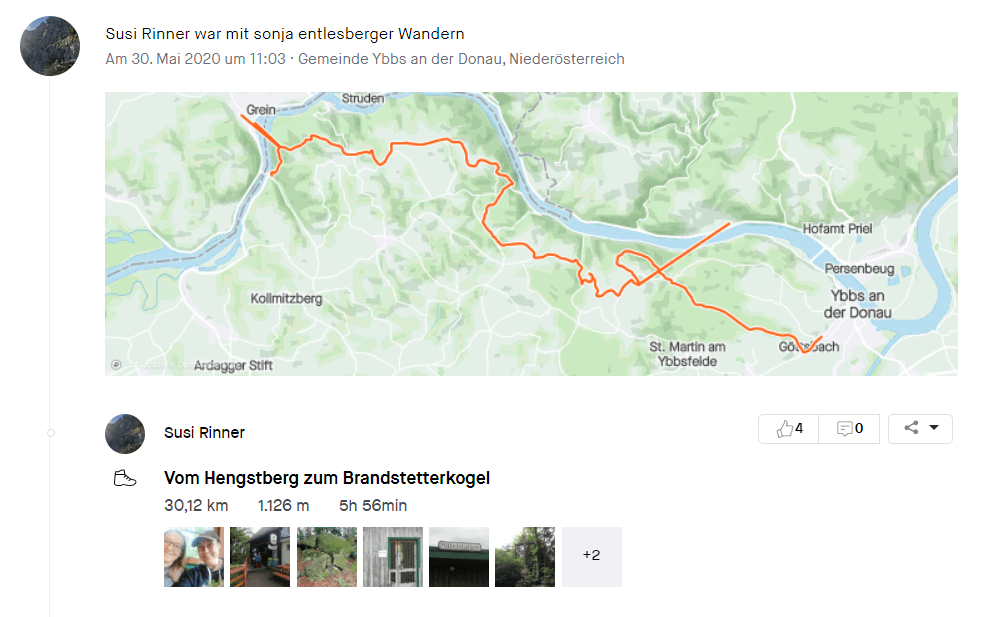This screenshot has width=997, height=617.
Task: Open the dark sign building thumbnail
Action: click(459, 557)
